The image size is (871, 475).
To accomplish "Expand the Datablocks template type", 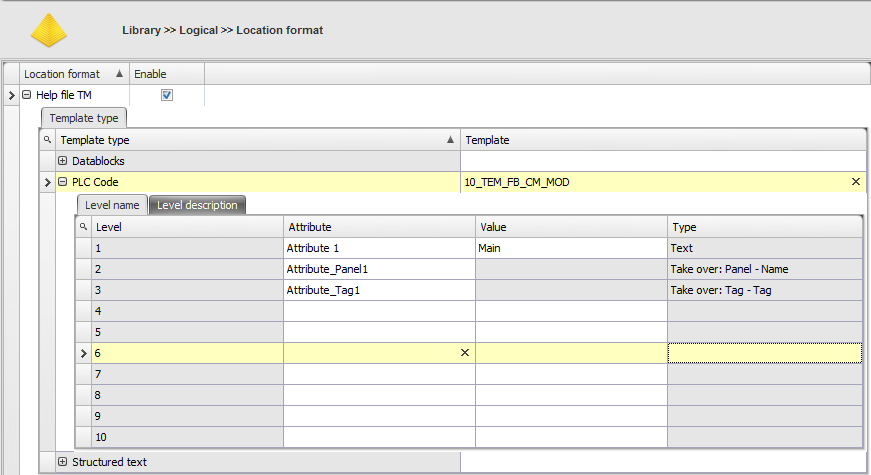I will [63, 161].
